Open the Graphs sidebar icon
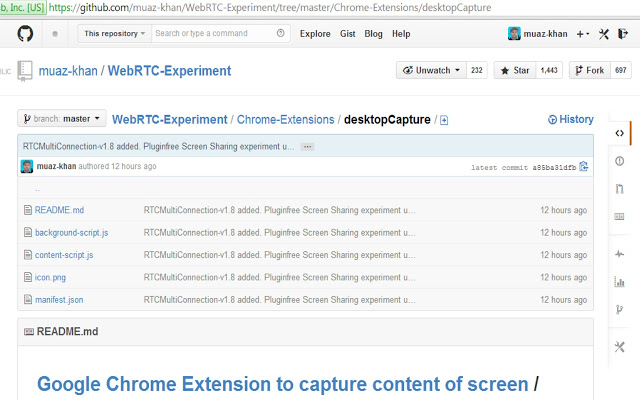 pos(619,282)
